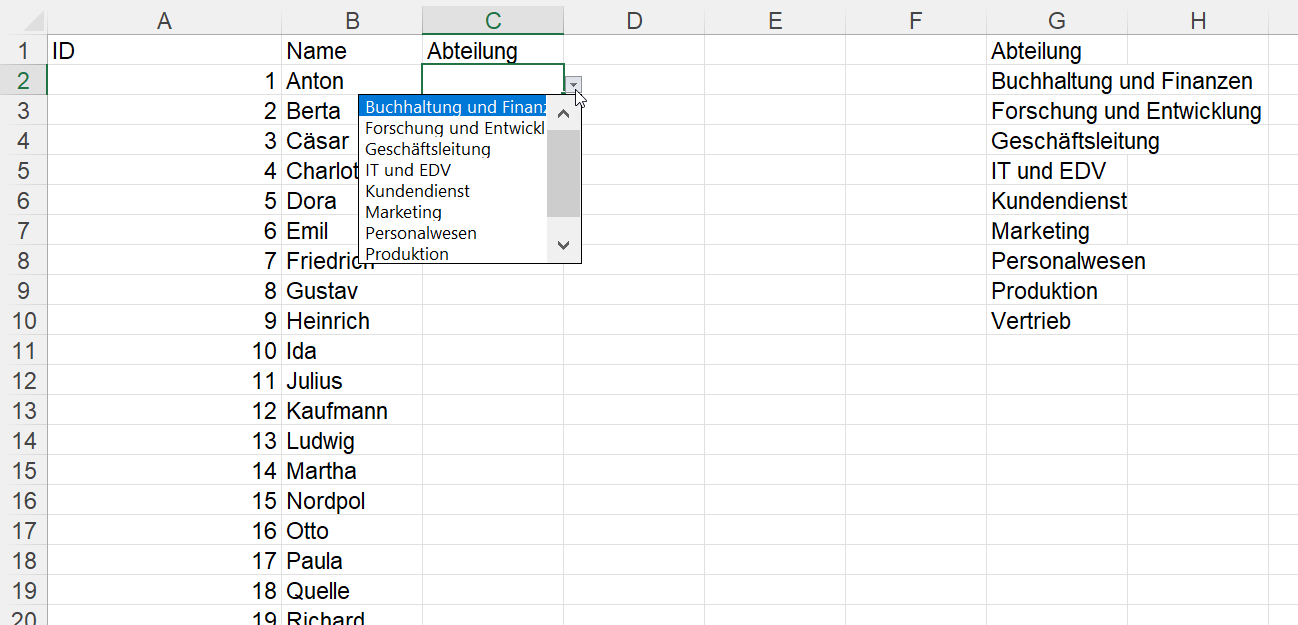Select 'Buchhaltung und Finanzen' from dropdown list

pyautogui.click(x=455, y=107)
